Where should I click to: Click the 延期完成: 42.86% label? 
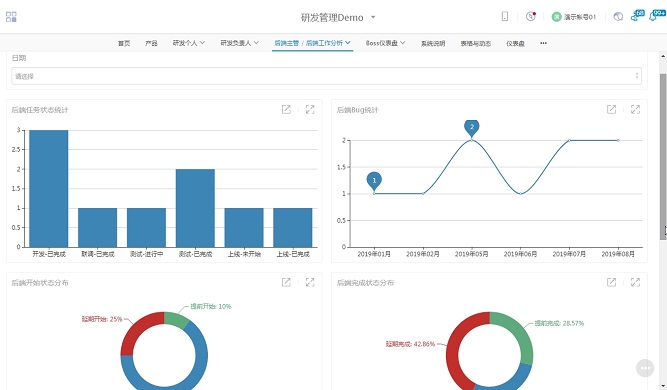point(410,344)
